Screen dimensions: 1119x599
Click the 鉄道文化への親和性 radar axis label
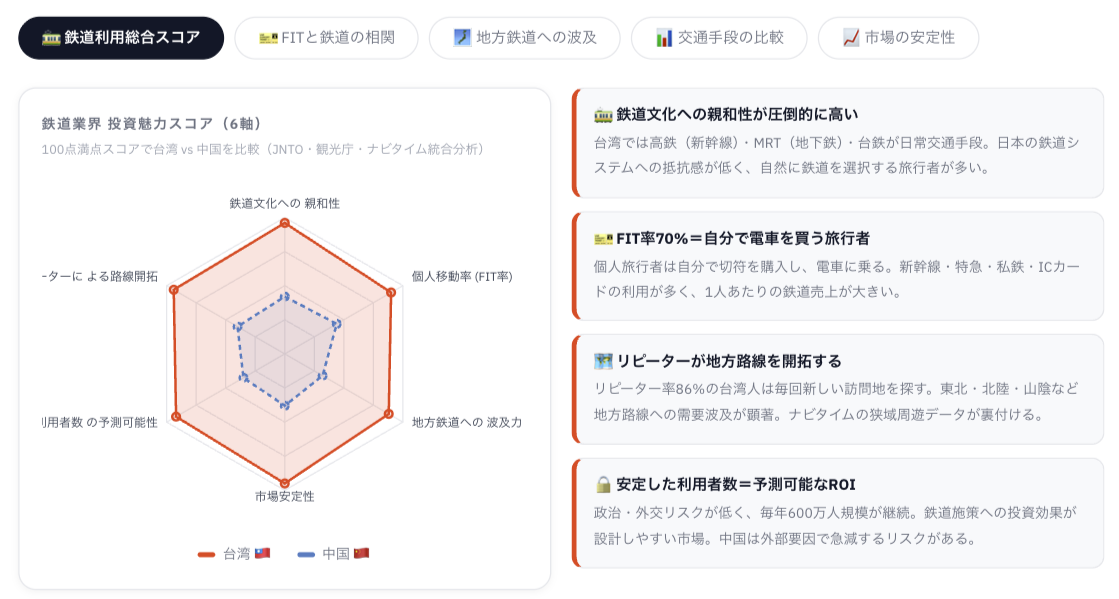(x=284, y=203)
